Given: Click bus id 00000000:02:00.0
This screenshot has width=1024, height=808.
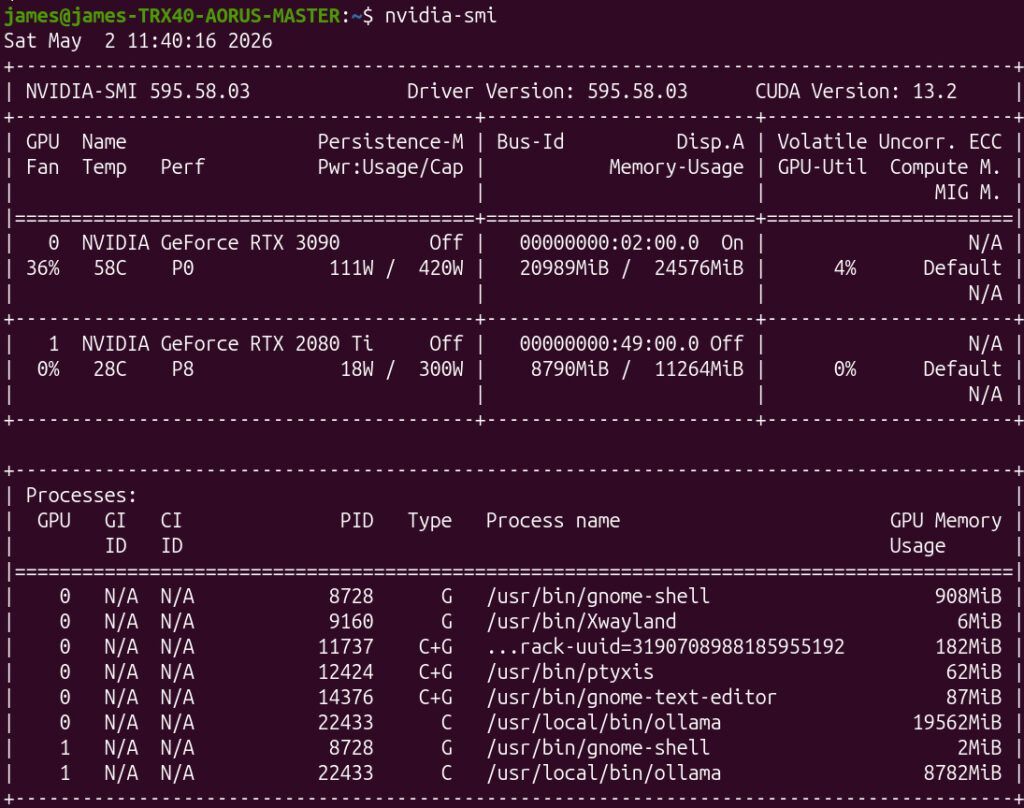Looking at the screenshot, I should pyautogui.click(x=609, y=243).
